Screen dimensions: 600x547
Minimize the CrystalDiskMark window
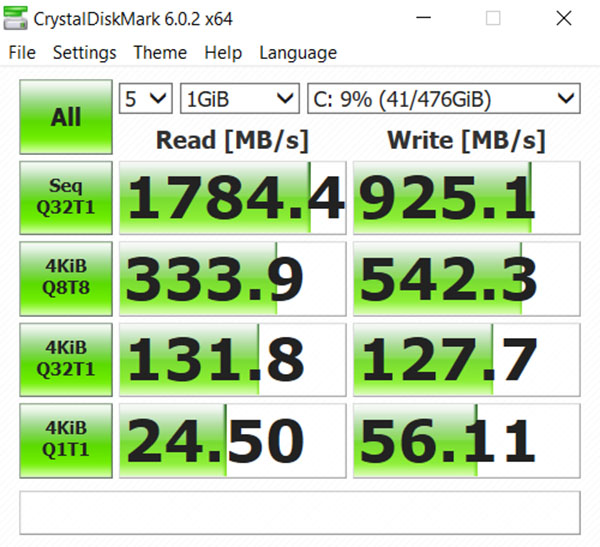pyautogui.click(x=424, y=18)
